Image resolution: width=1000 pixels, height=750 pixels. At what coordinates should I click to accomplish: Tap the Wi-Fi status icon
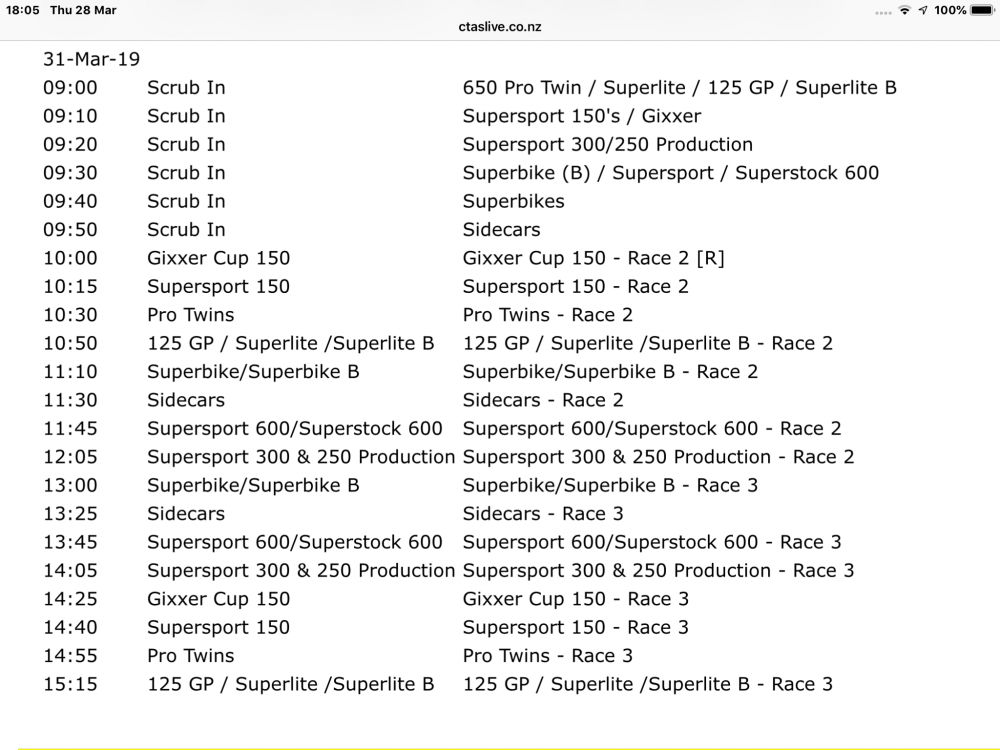coord(904,10)
